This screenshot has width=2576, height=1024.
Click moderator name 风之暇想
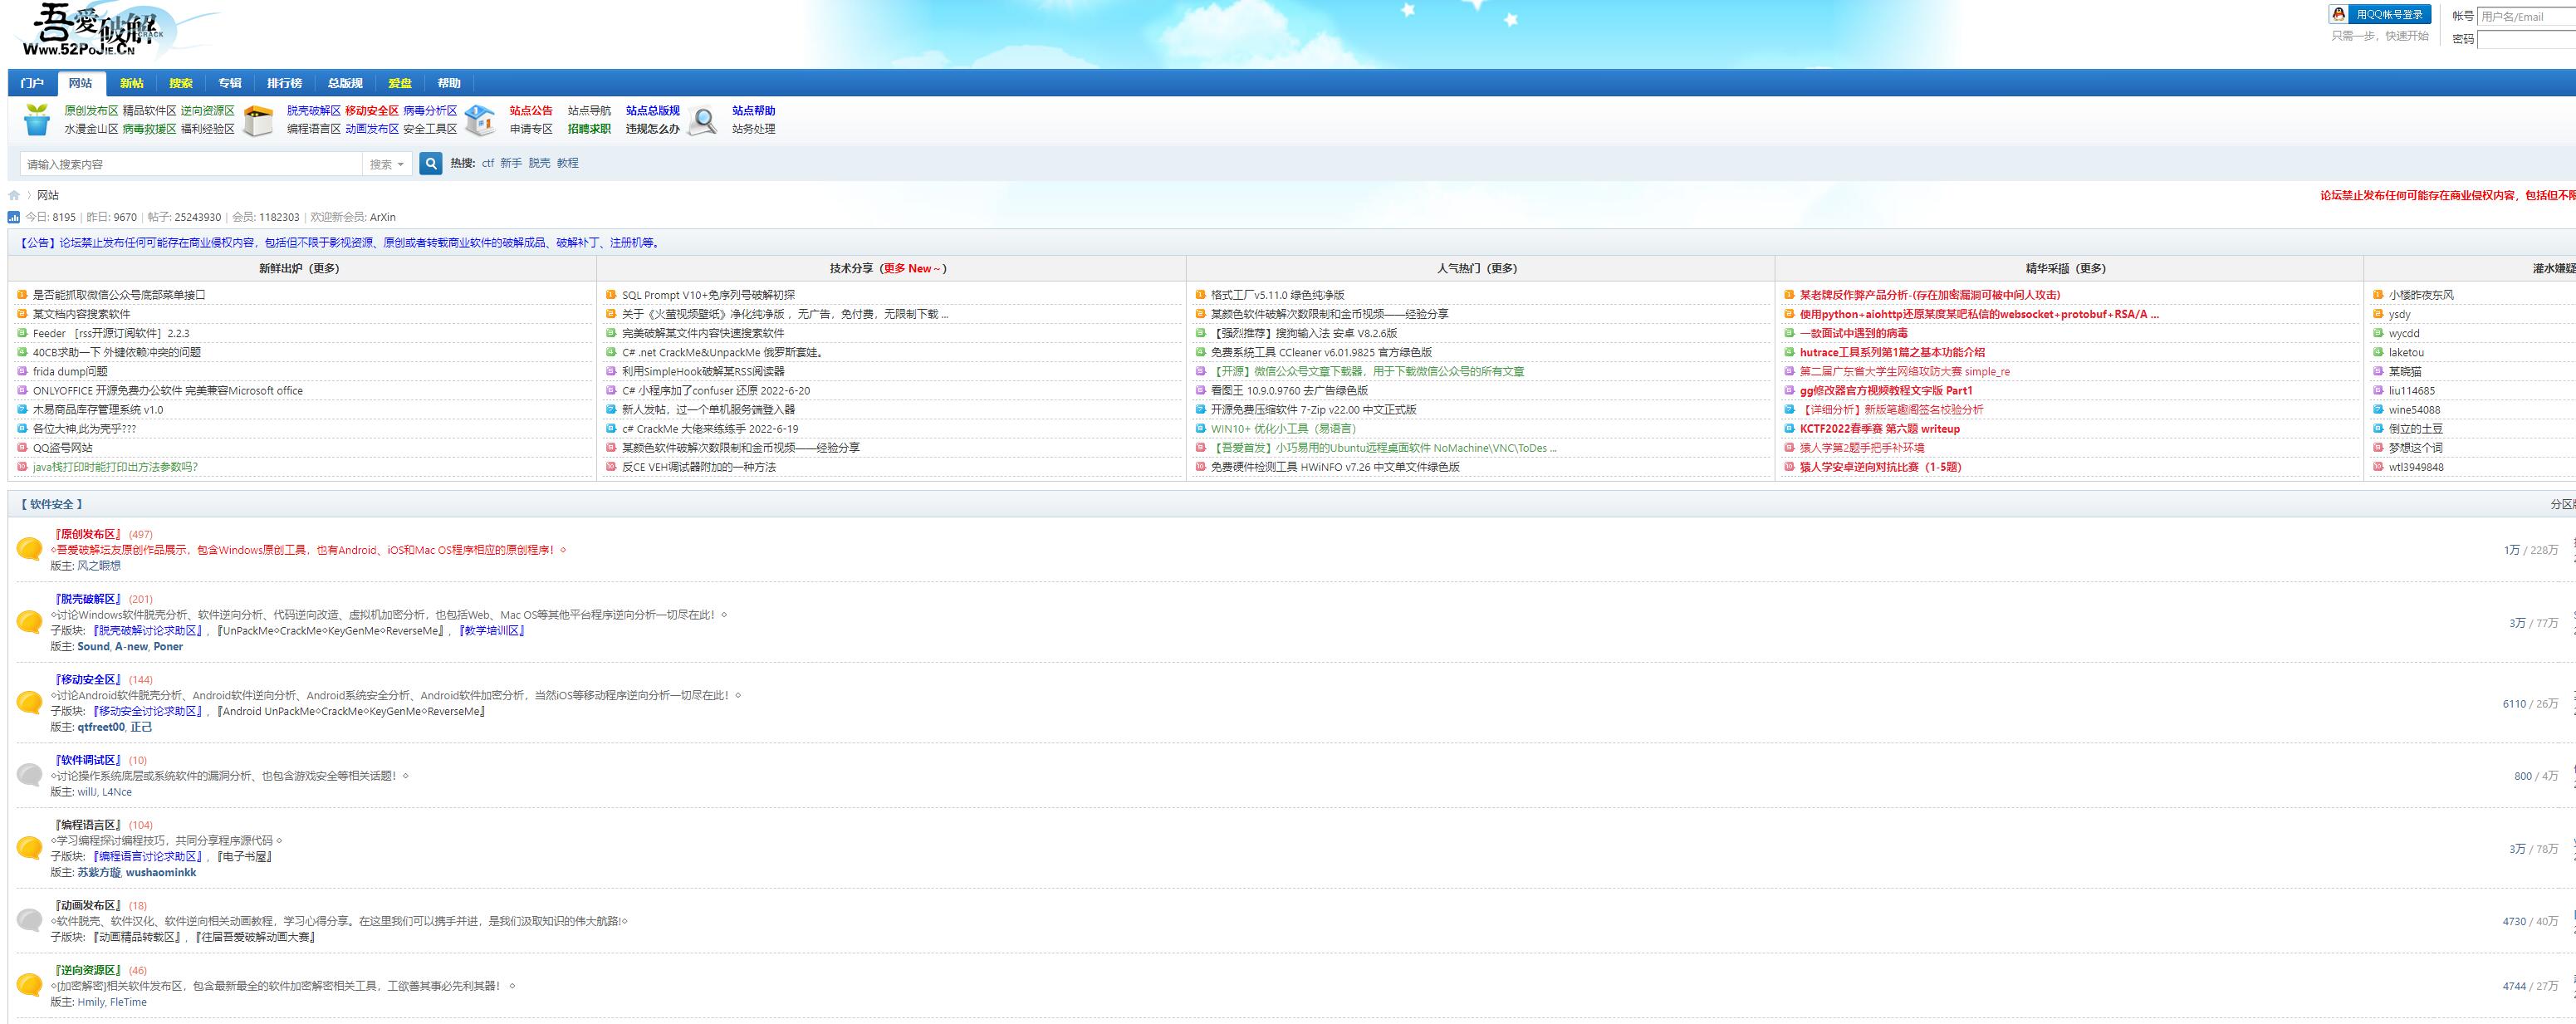99,566
